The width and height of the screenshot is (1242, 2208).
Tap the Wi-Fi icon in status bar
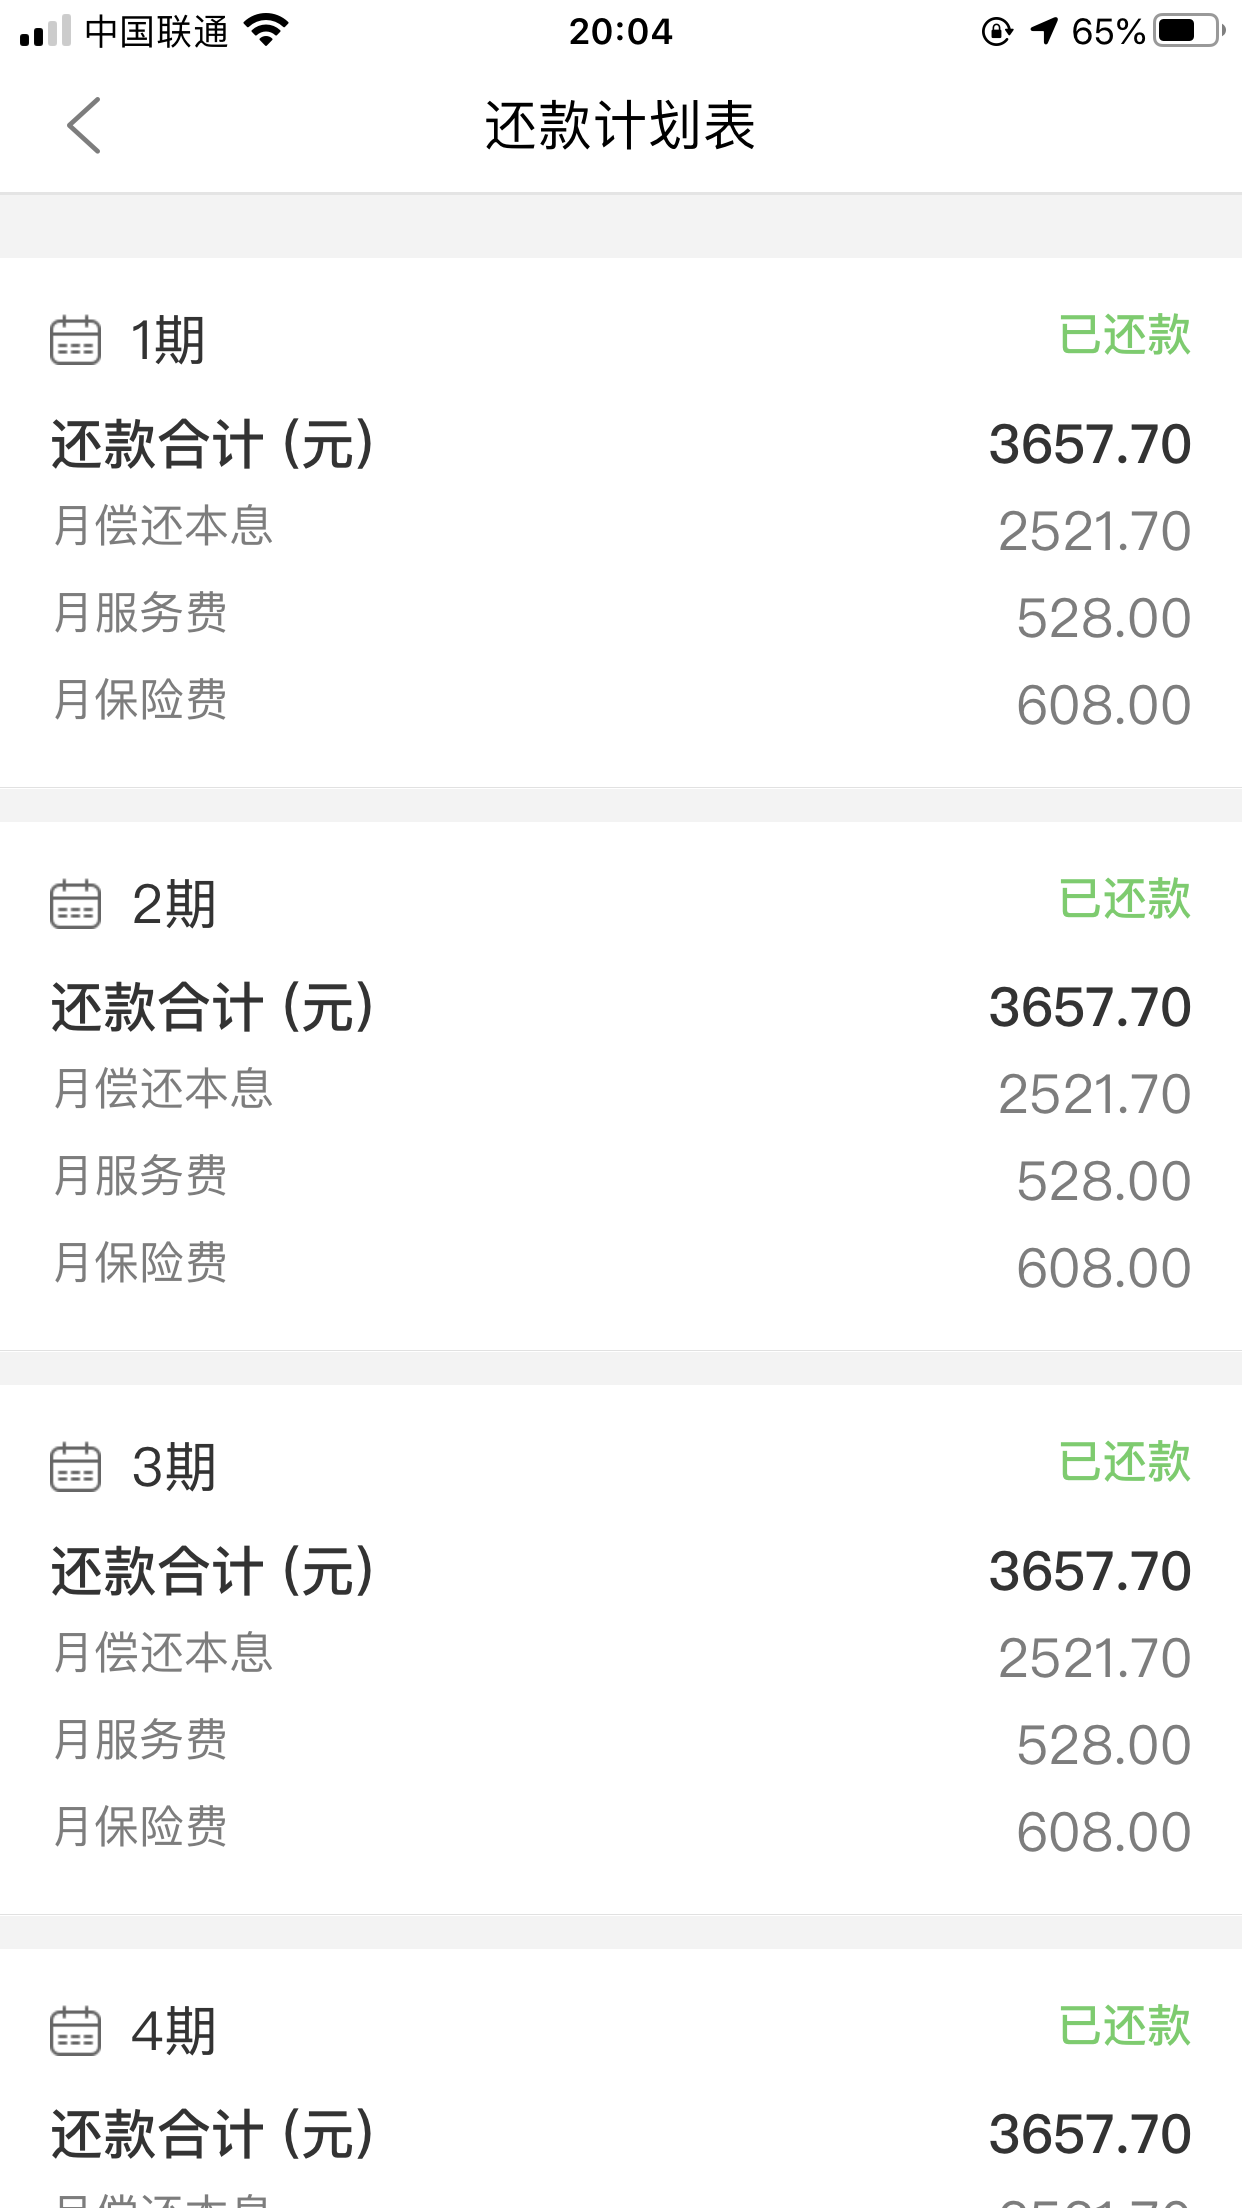[266, 31]
